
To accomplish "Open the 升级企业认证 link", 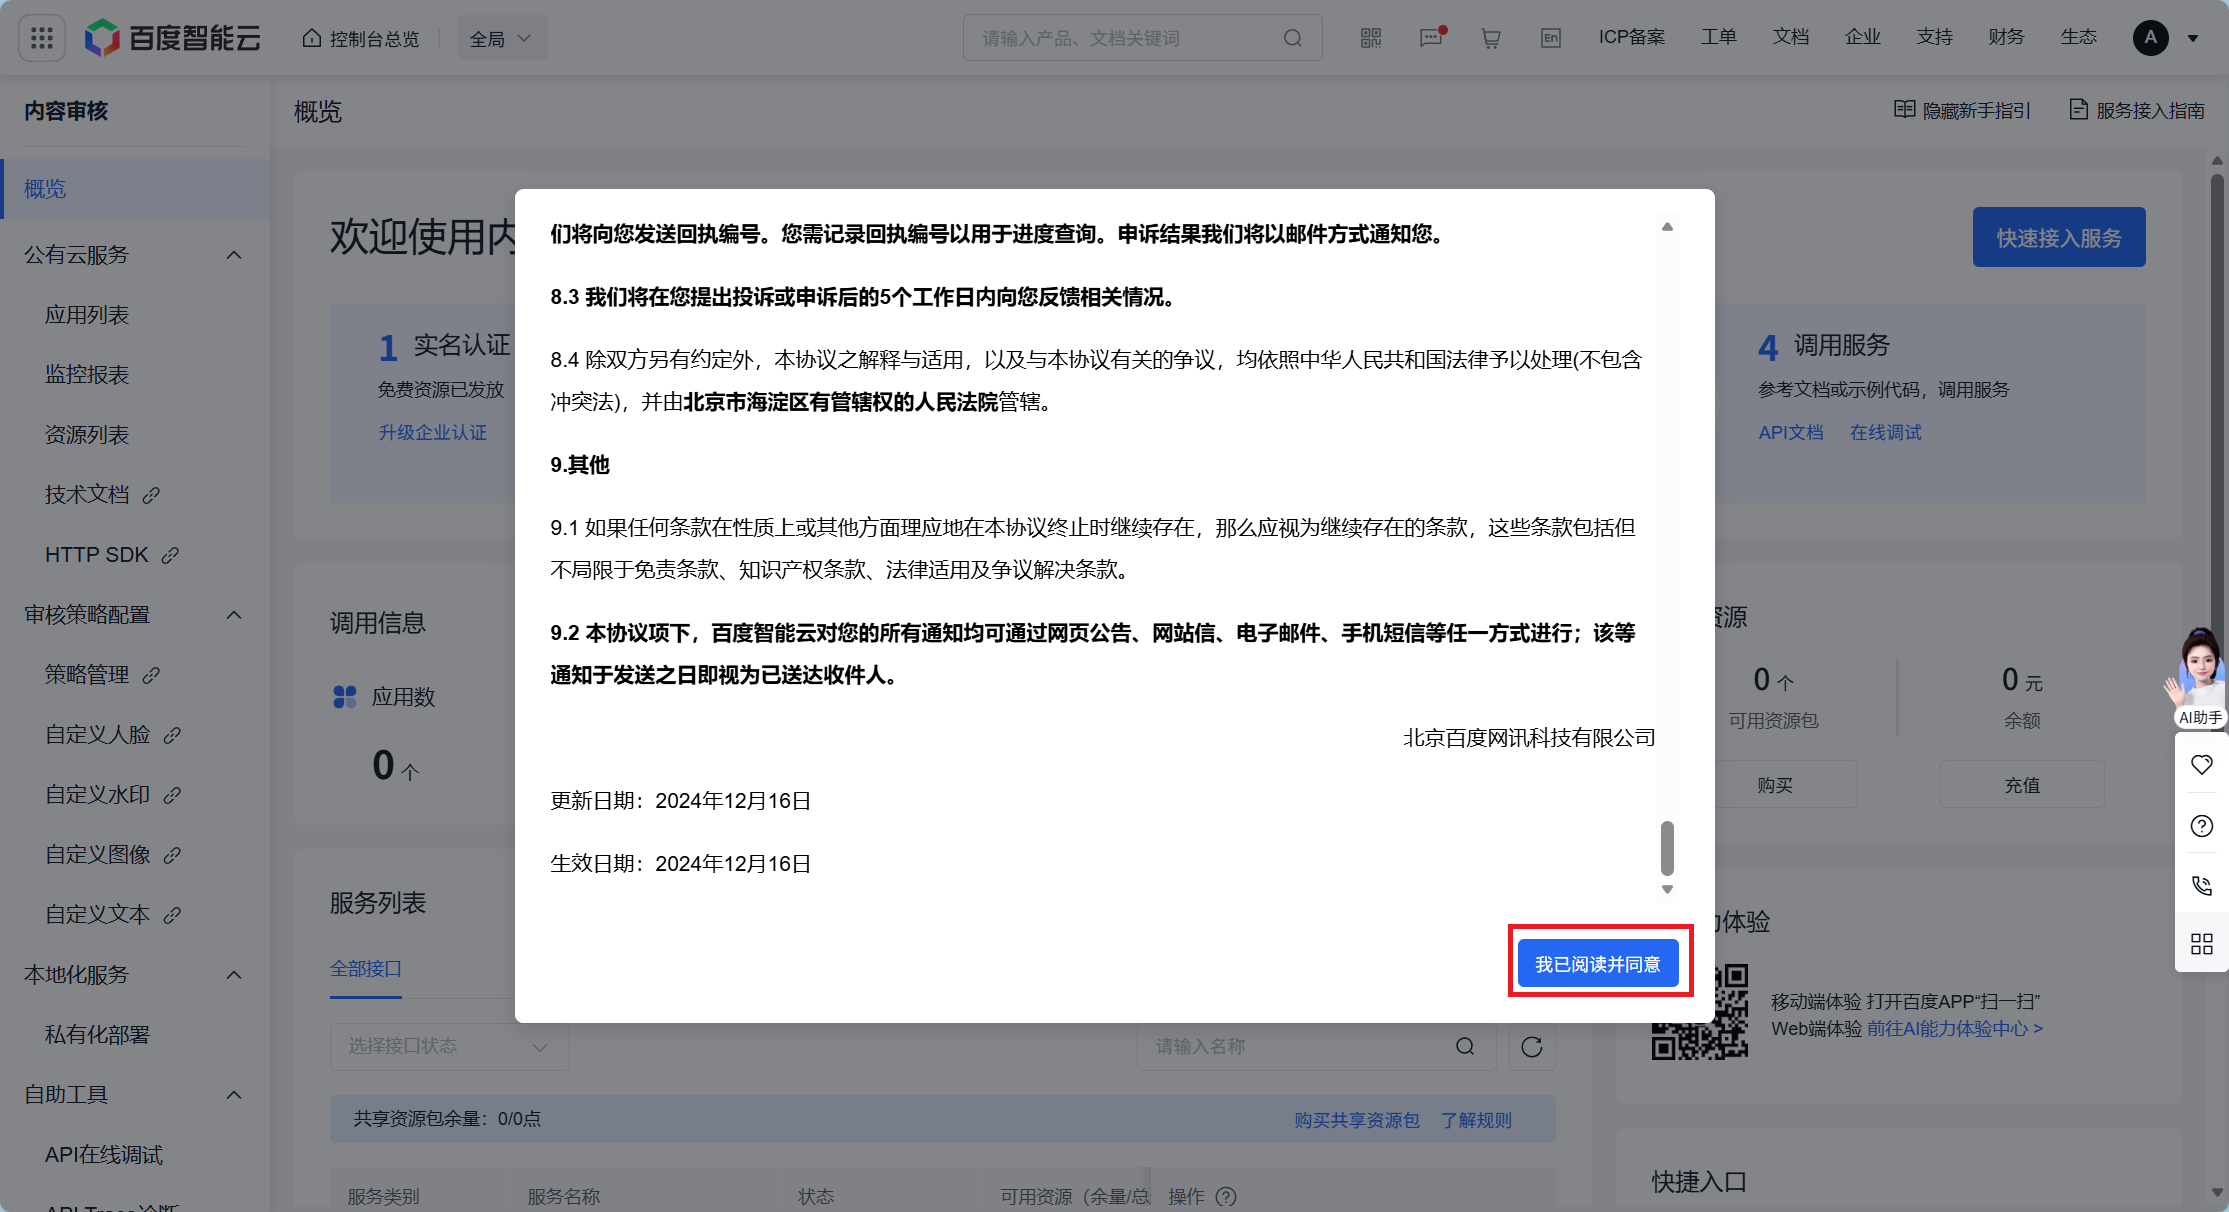I will 432,433.
